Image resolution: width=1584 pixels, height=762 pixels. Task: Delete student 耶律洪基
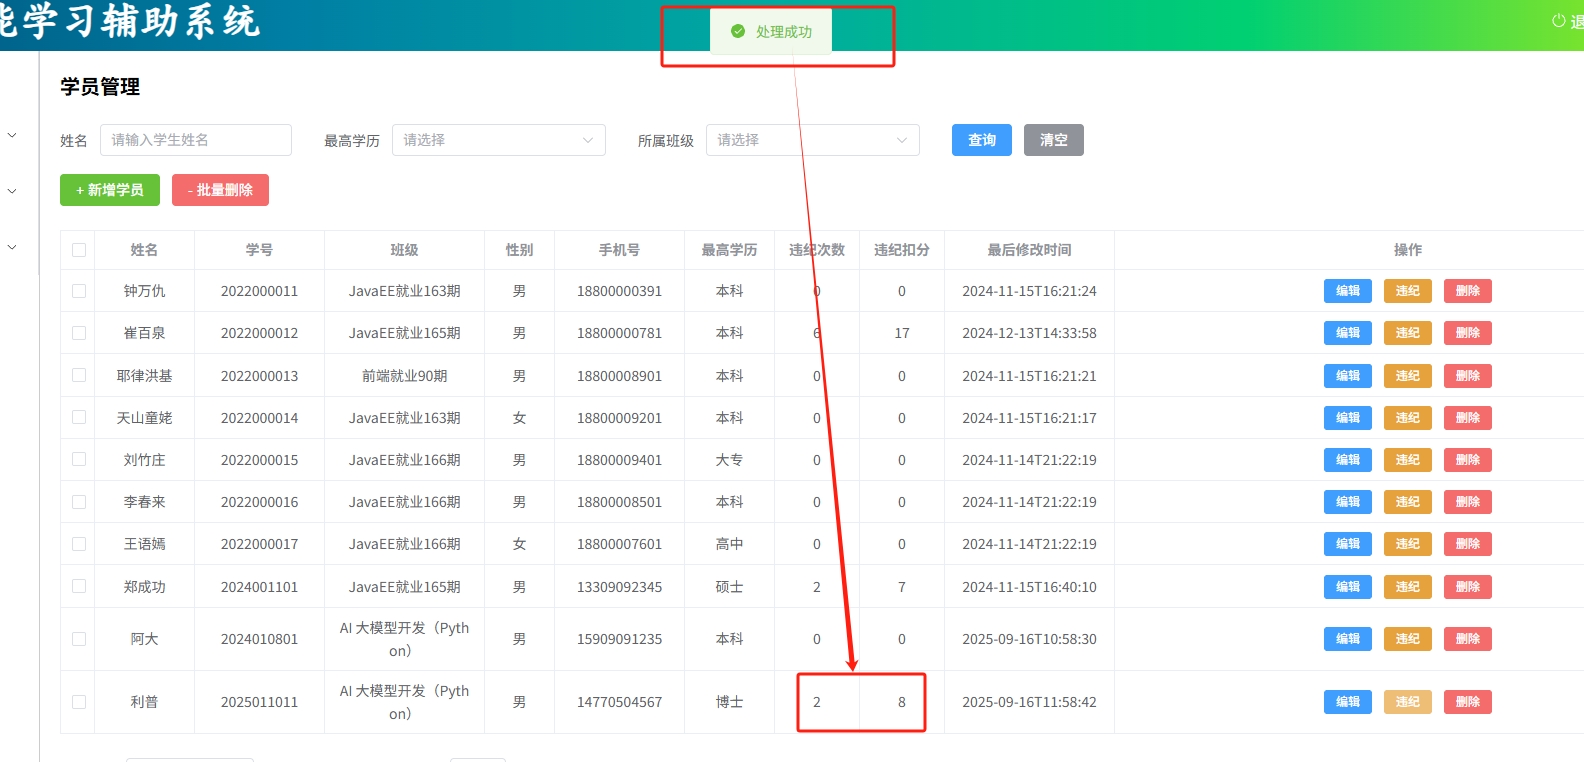click(1468, 376)
